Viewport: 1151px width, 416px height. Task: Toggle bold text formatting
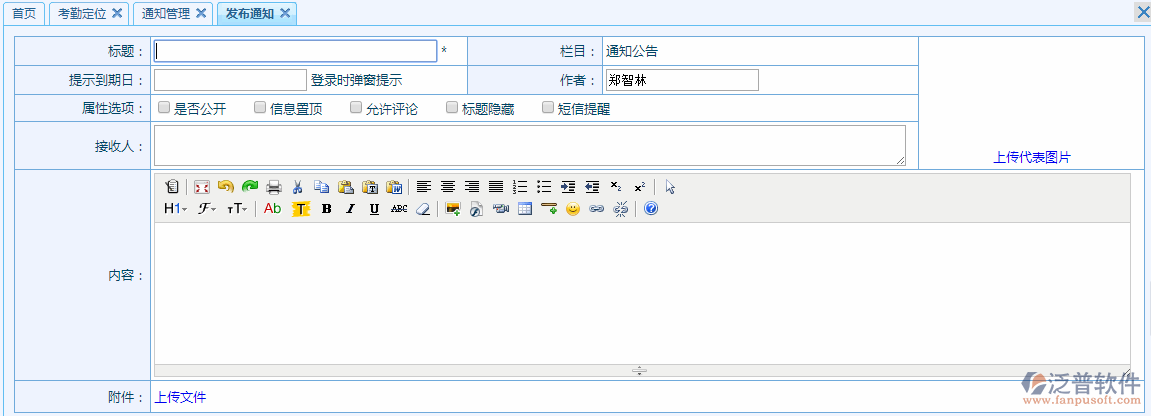[x=326, y=209]
